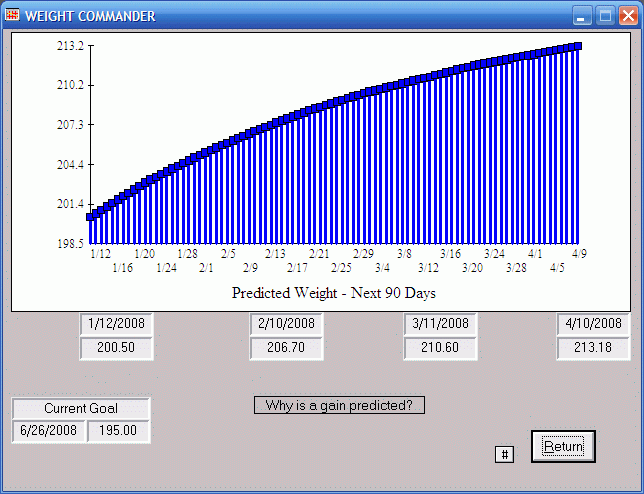Click the 200.50 weight field
Image resolution: width=644 pixels, height=494 pixels.
tap(116, 348)
